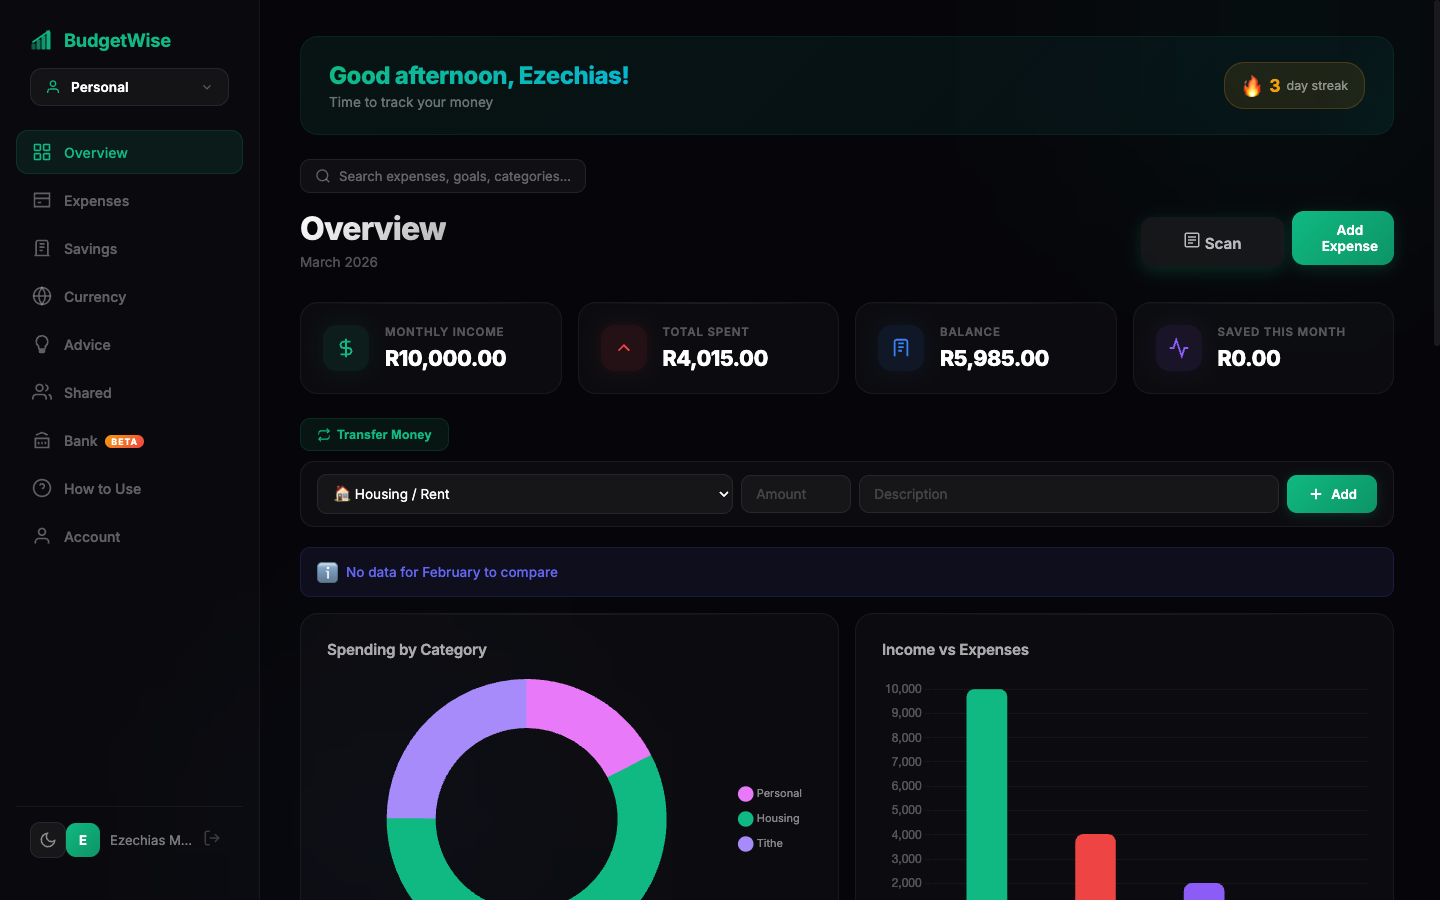Image resolution: width=1440 pixels, height=900 pixels.
Task: Go to the Expenses page
Action: [129, 200]
